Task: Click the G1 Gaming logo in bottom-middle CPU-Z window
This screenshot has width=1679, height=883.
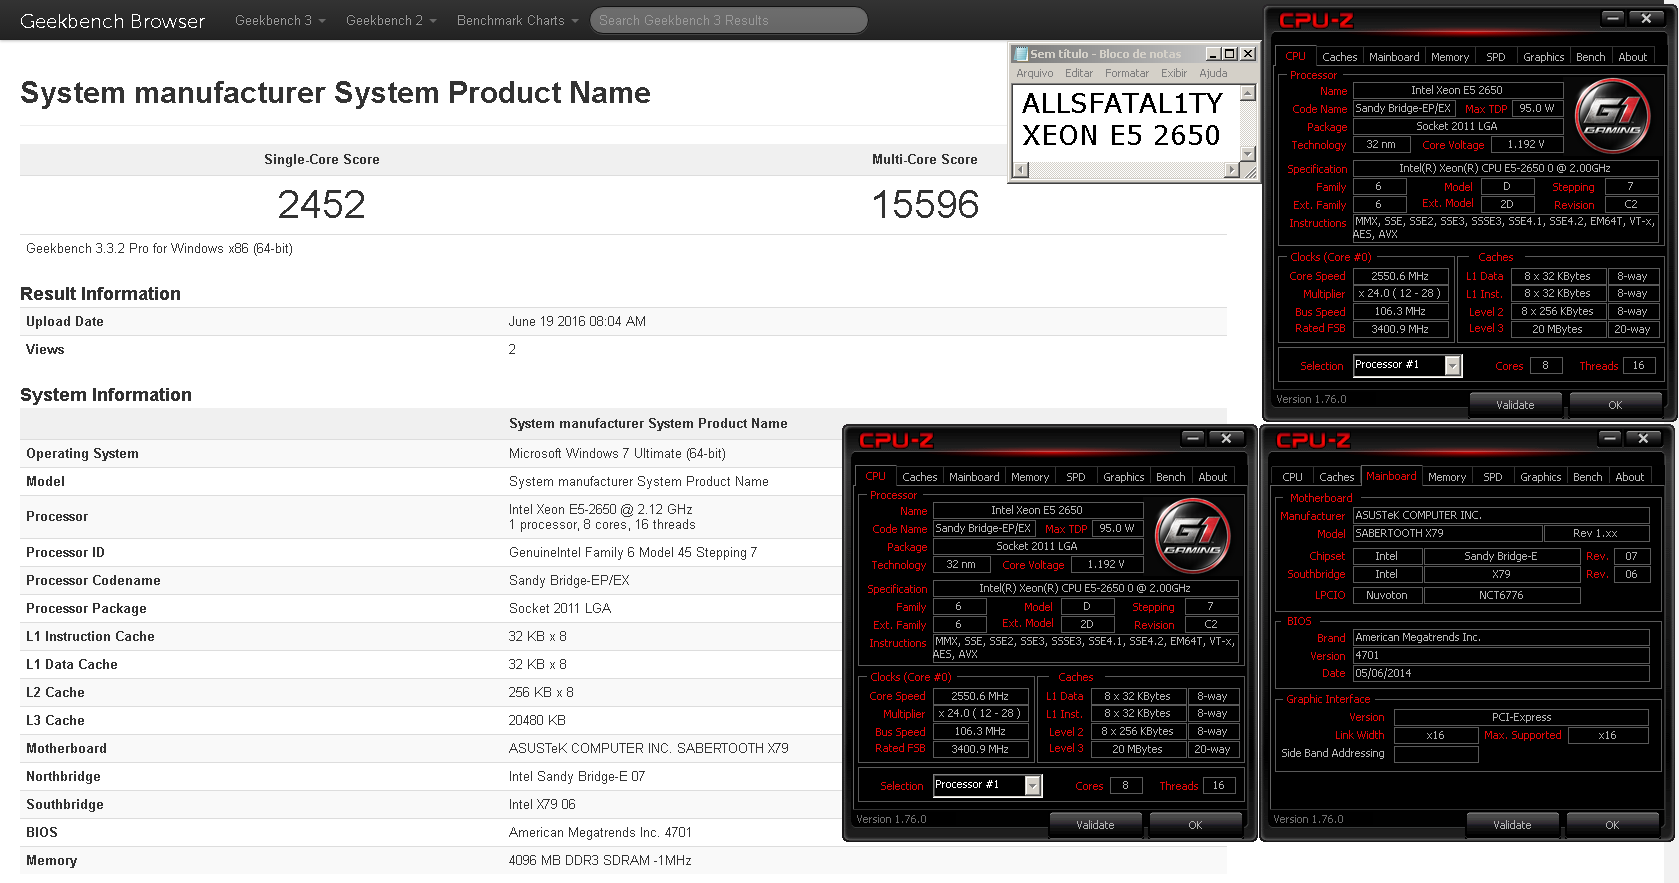Action: [x=1192, y=536]
